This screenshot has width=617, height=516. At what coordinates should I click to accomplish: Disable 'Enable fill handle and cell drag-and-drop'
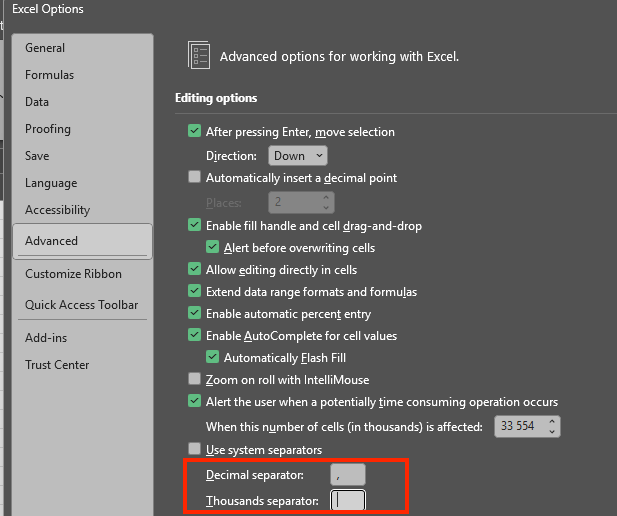coord(194,226)
